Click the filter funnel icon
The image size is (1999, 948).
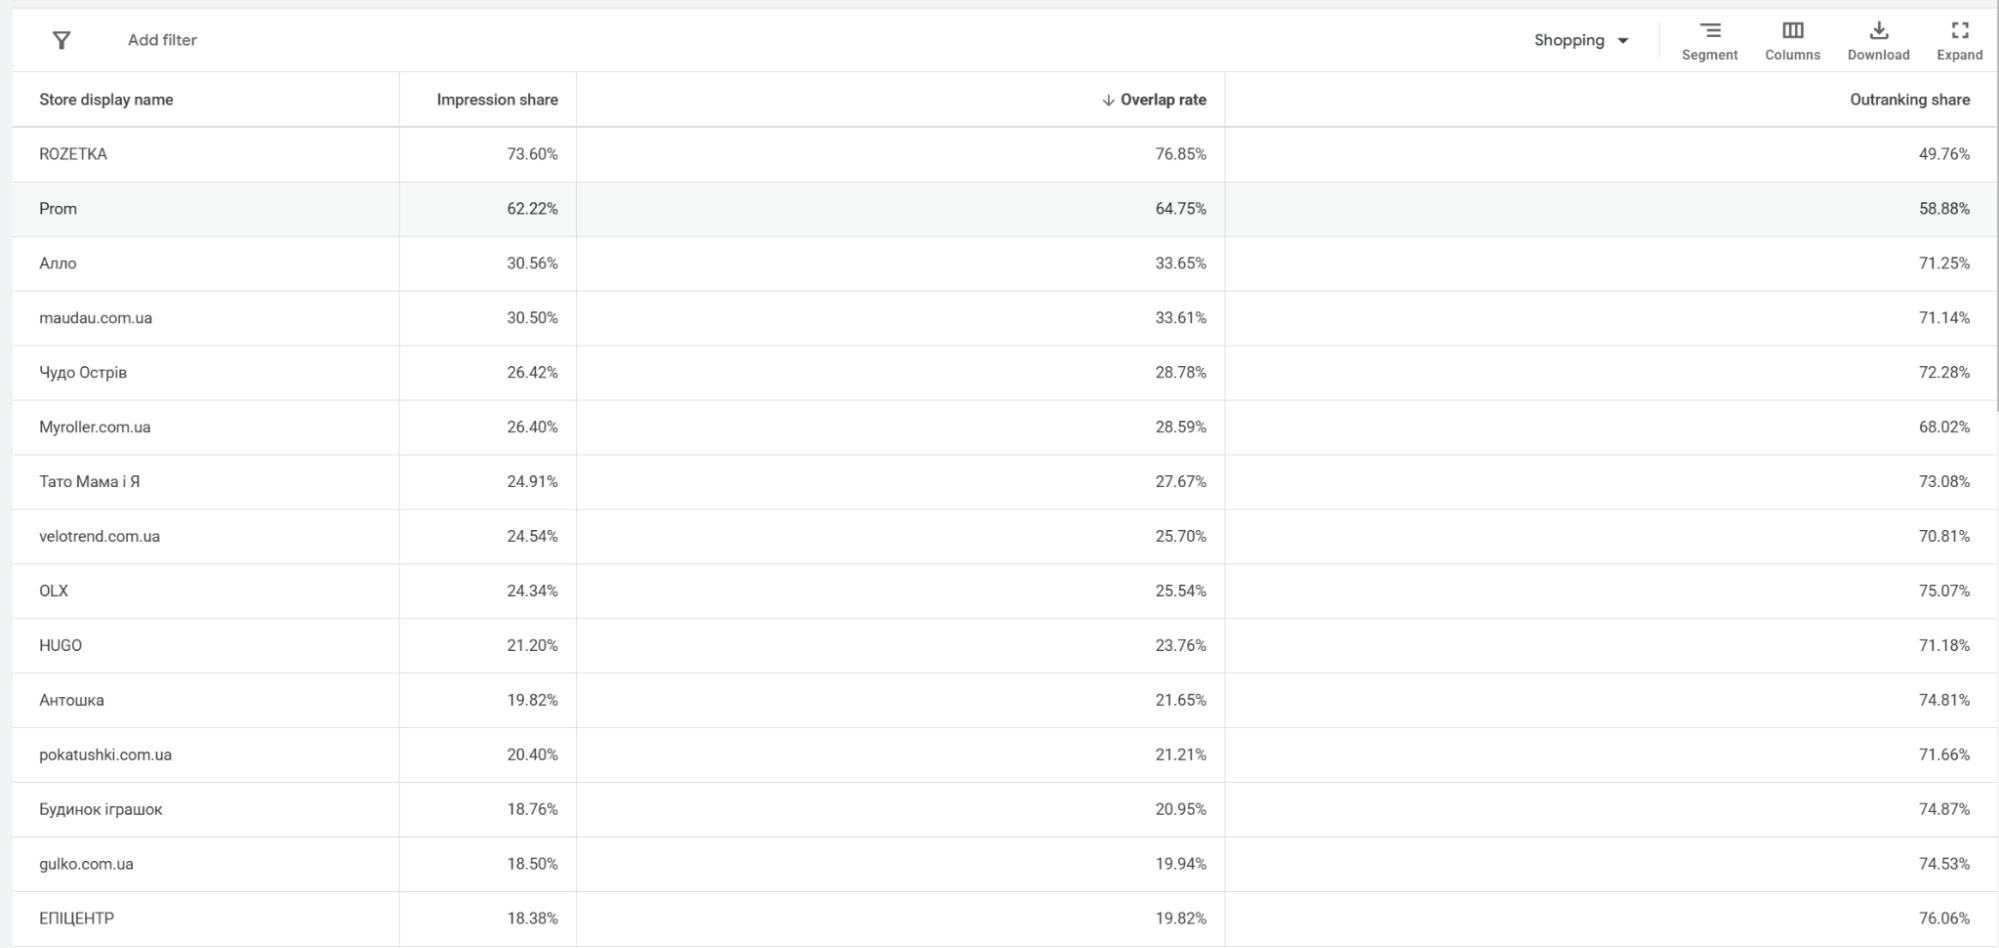tap(61, 40)
